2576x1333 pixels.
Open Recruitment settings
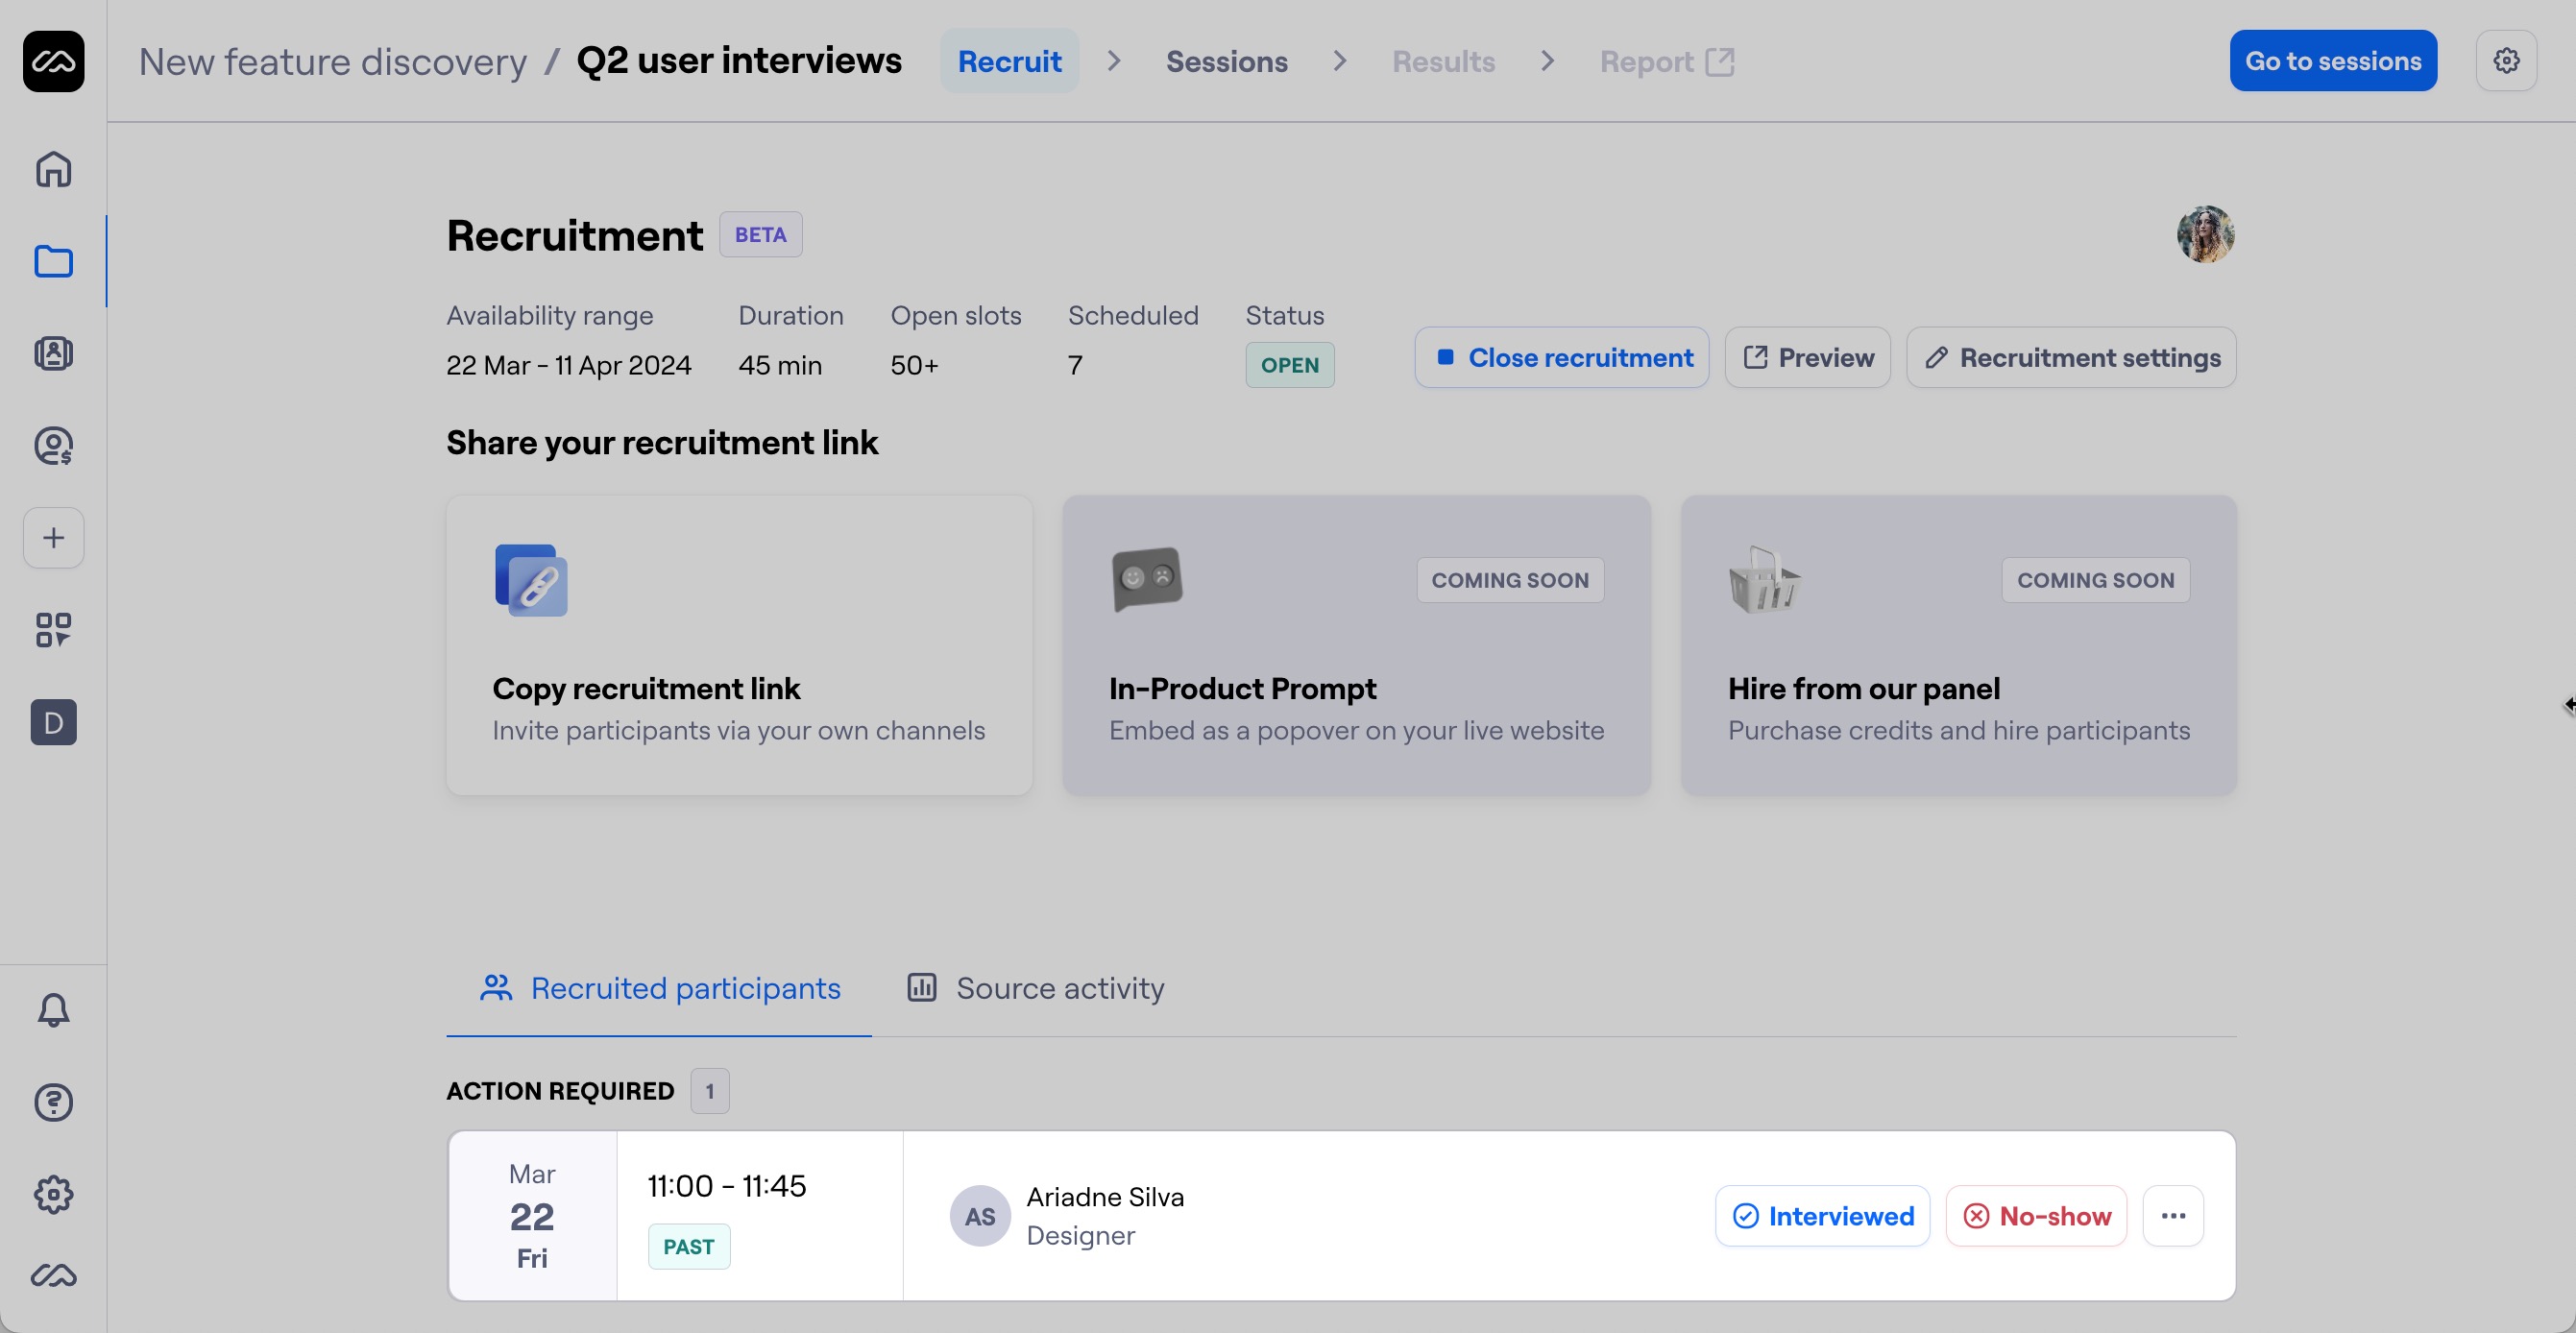pos(2070,357)
